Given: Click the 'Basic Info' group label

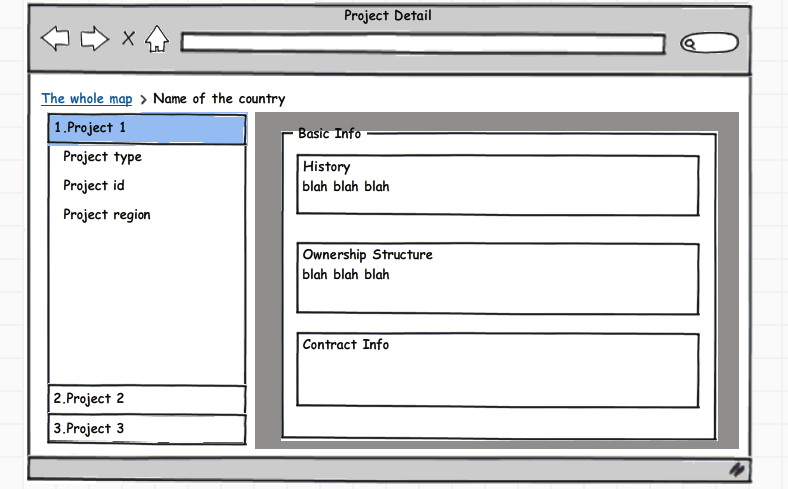Looking at the screenshot, I should pos(330,134).
